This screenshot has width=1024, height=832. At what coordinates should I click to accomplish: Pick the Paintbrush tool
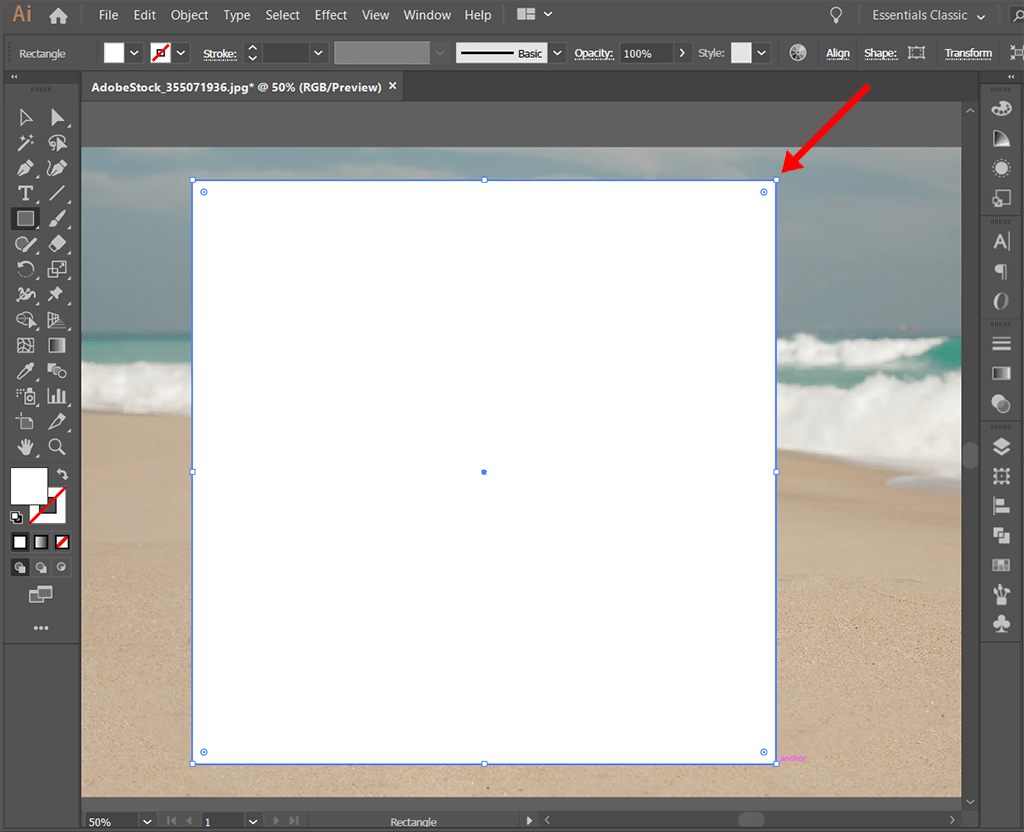click(57, 219)
